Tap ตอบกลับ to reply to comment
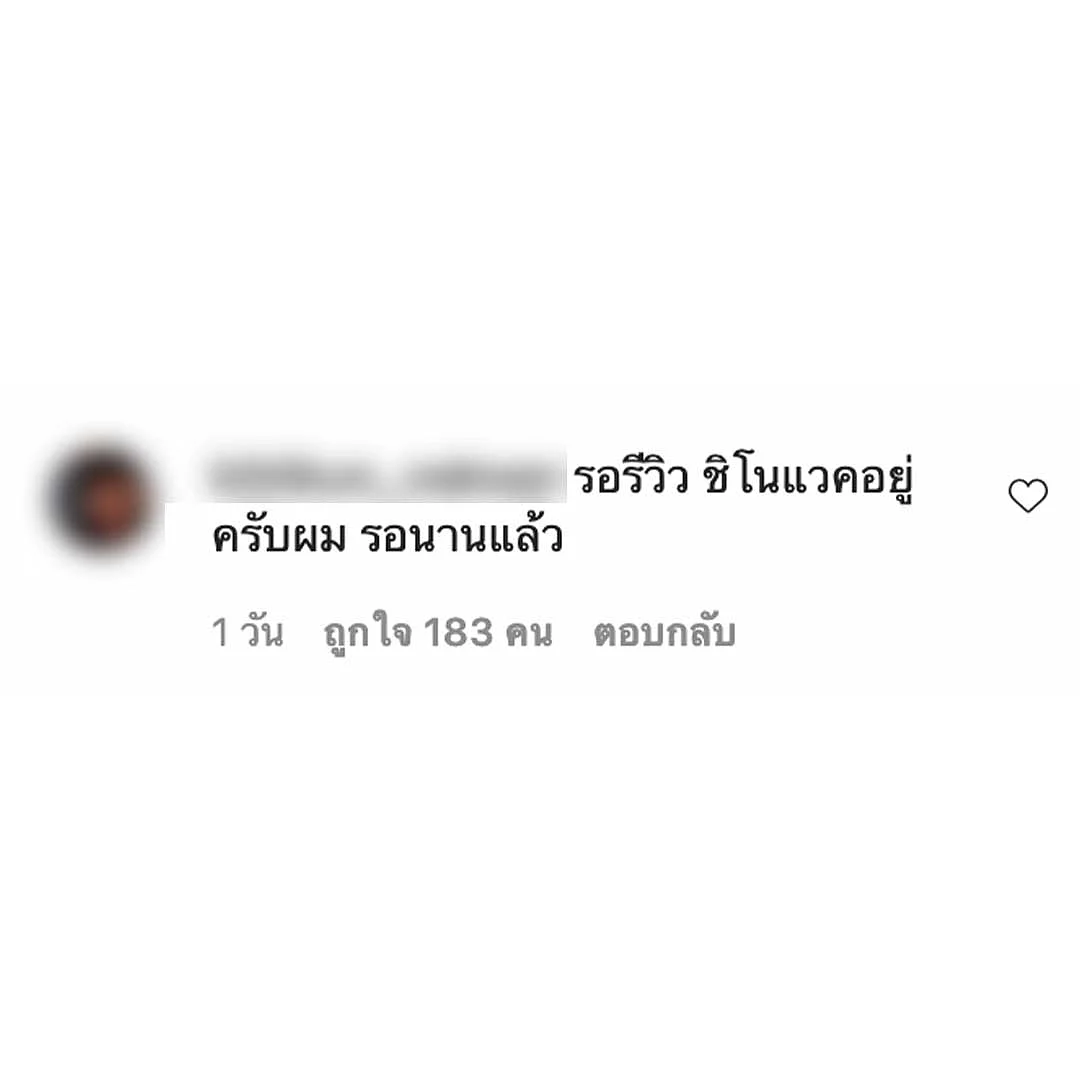1080x1080 pixels. [x=665, y=633]
